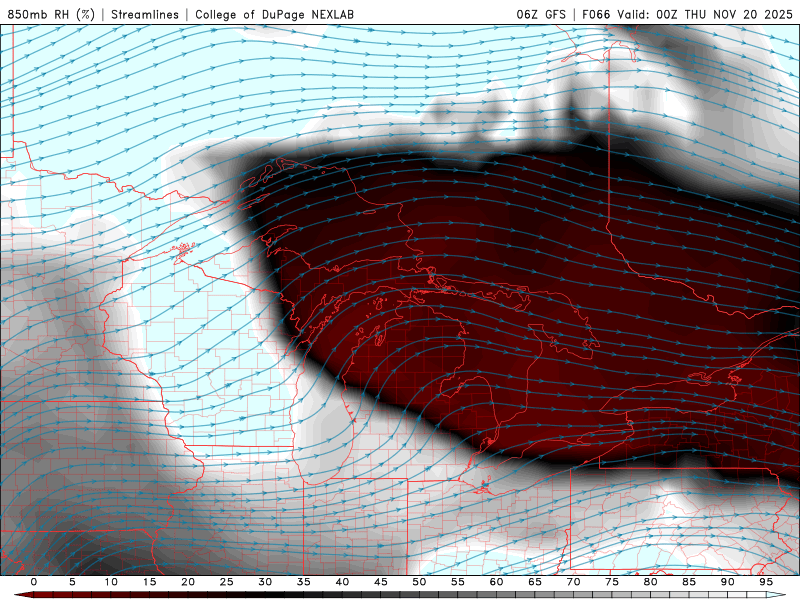The width and height of the screenshot is (800, 600).
Task: Click the colorbar label '65'
Action: pos(535,582)
